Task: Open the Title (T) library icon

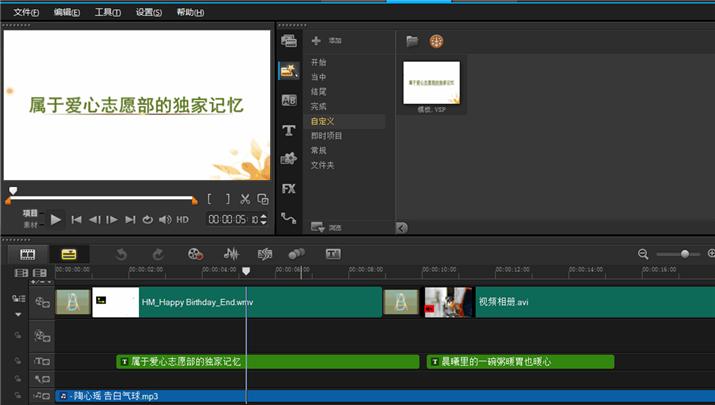Action: click(289, 130)
